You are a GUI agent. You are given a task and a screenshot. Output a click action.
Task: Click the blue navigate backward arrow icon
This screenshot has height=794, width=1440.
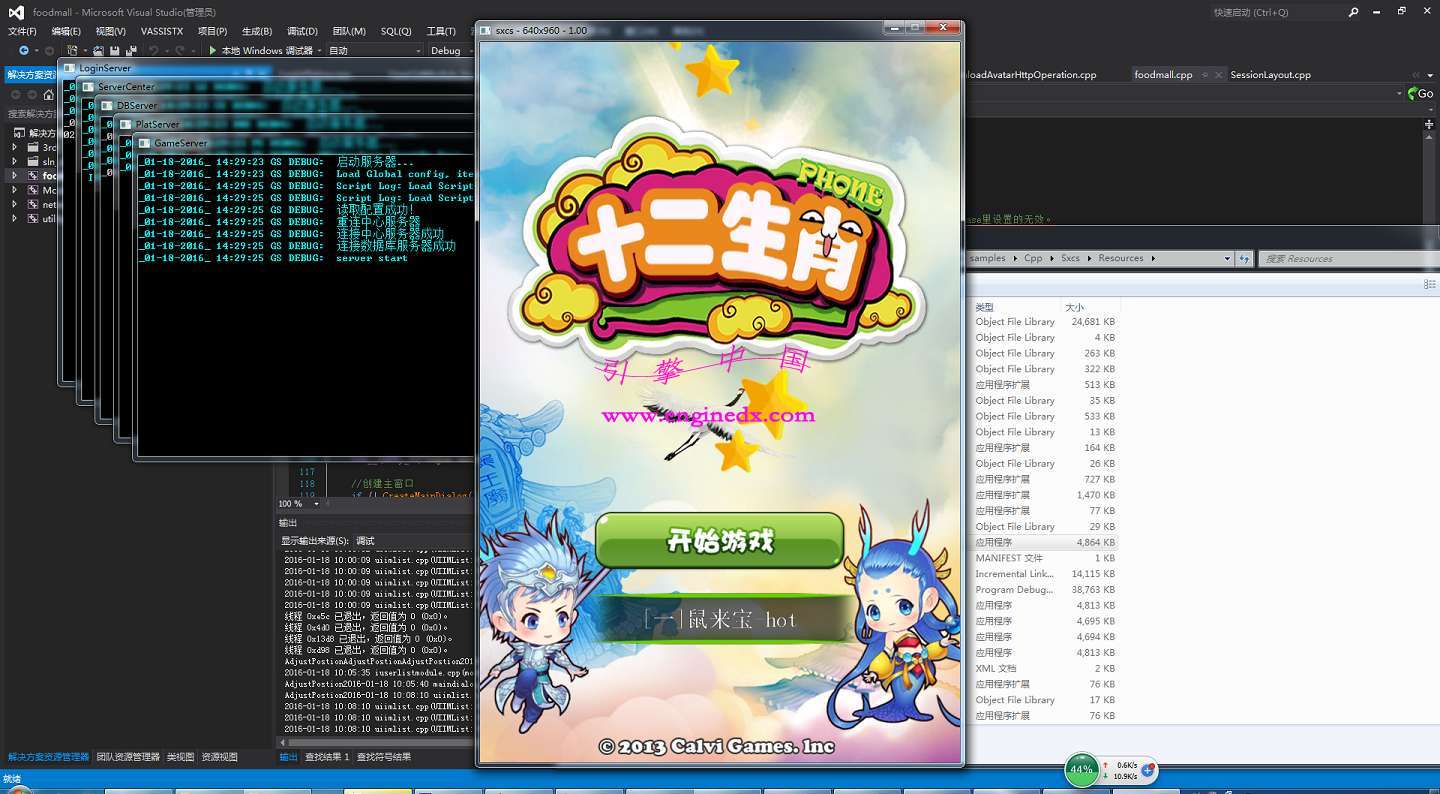coord(24,50)
